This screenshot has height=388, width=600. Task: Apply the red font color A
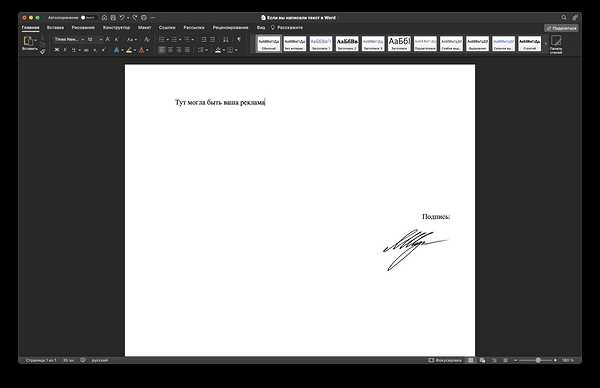pos(142,50)
